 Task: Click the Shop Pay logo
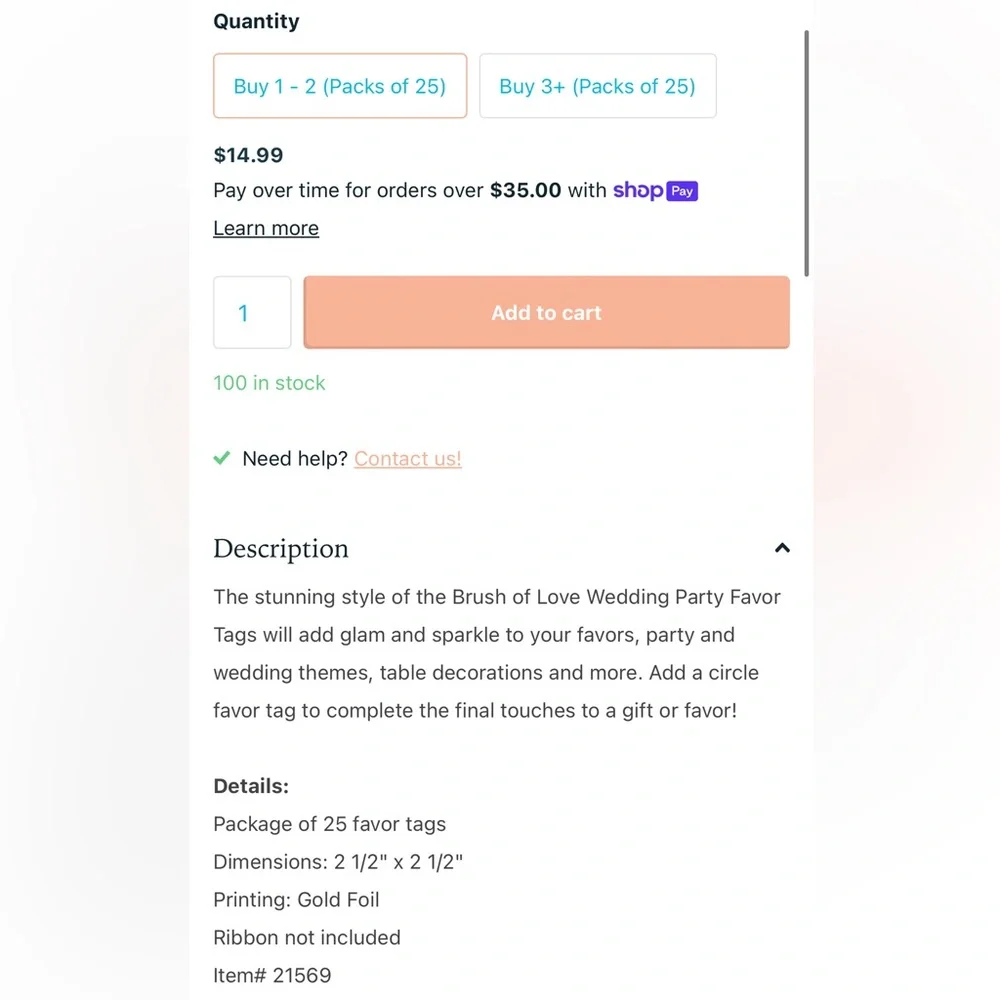(x=655, y=191)
